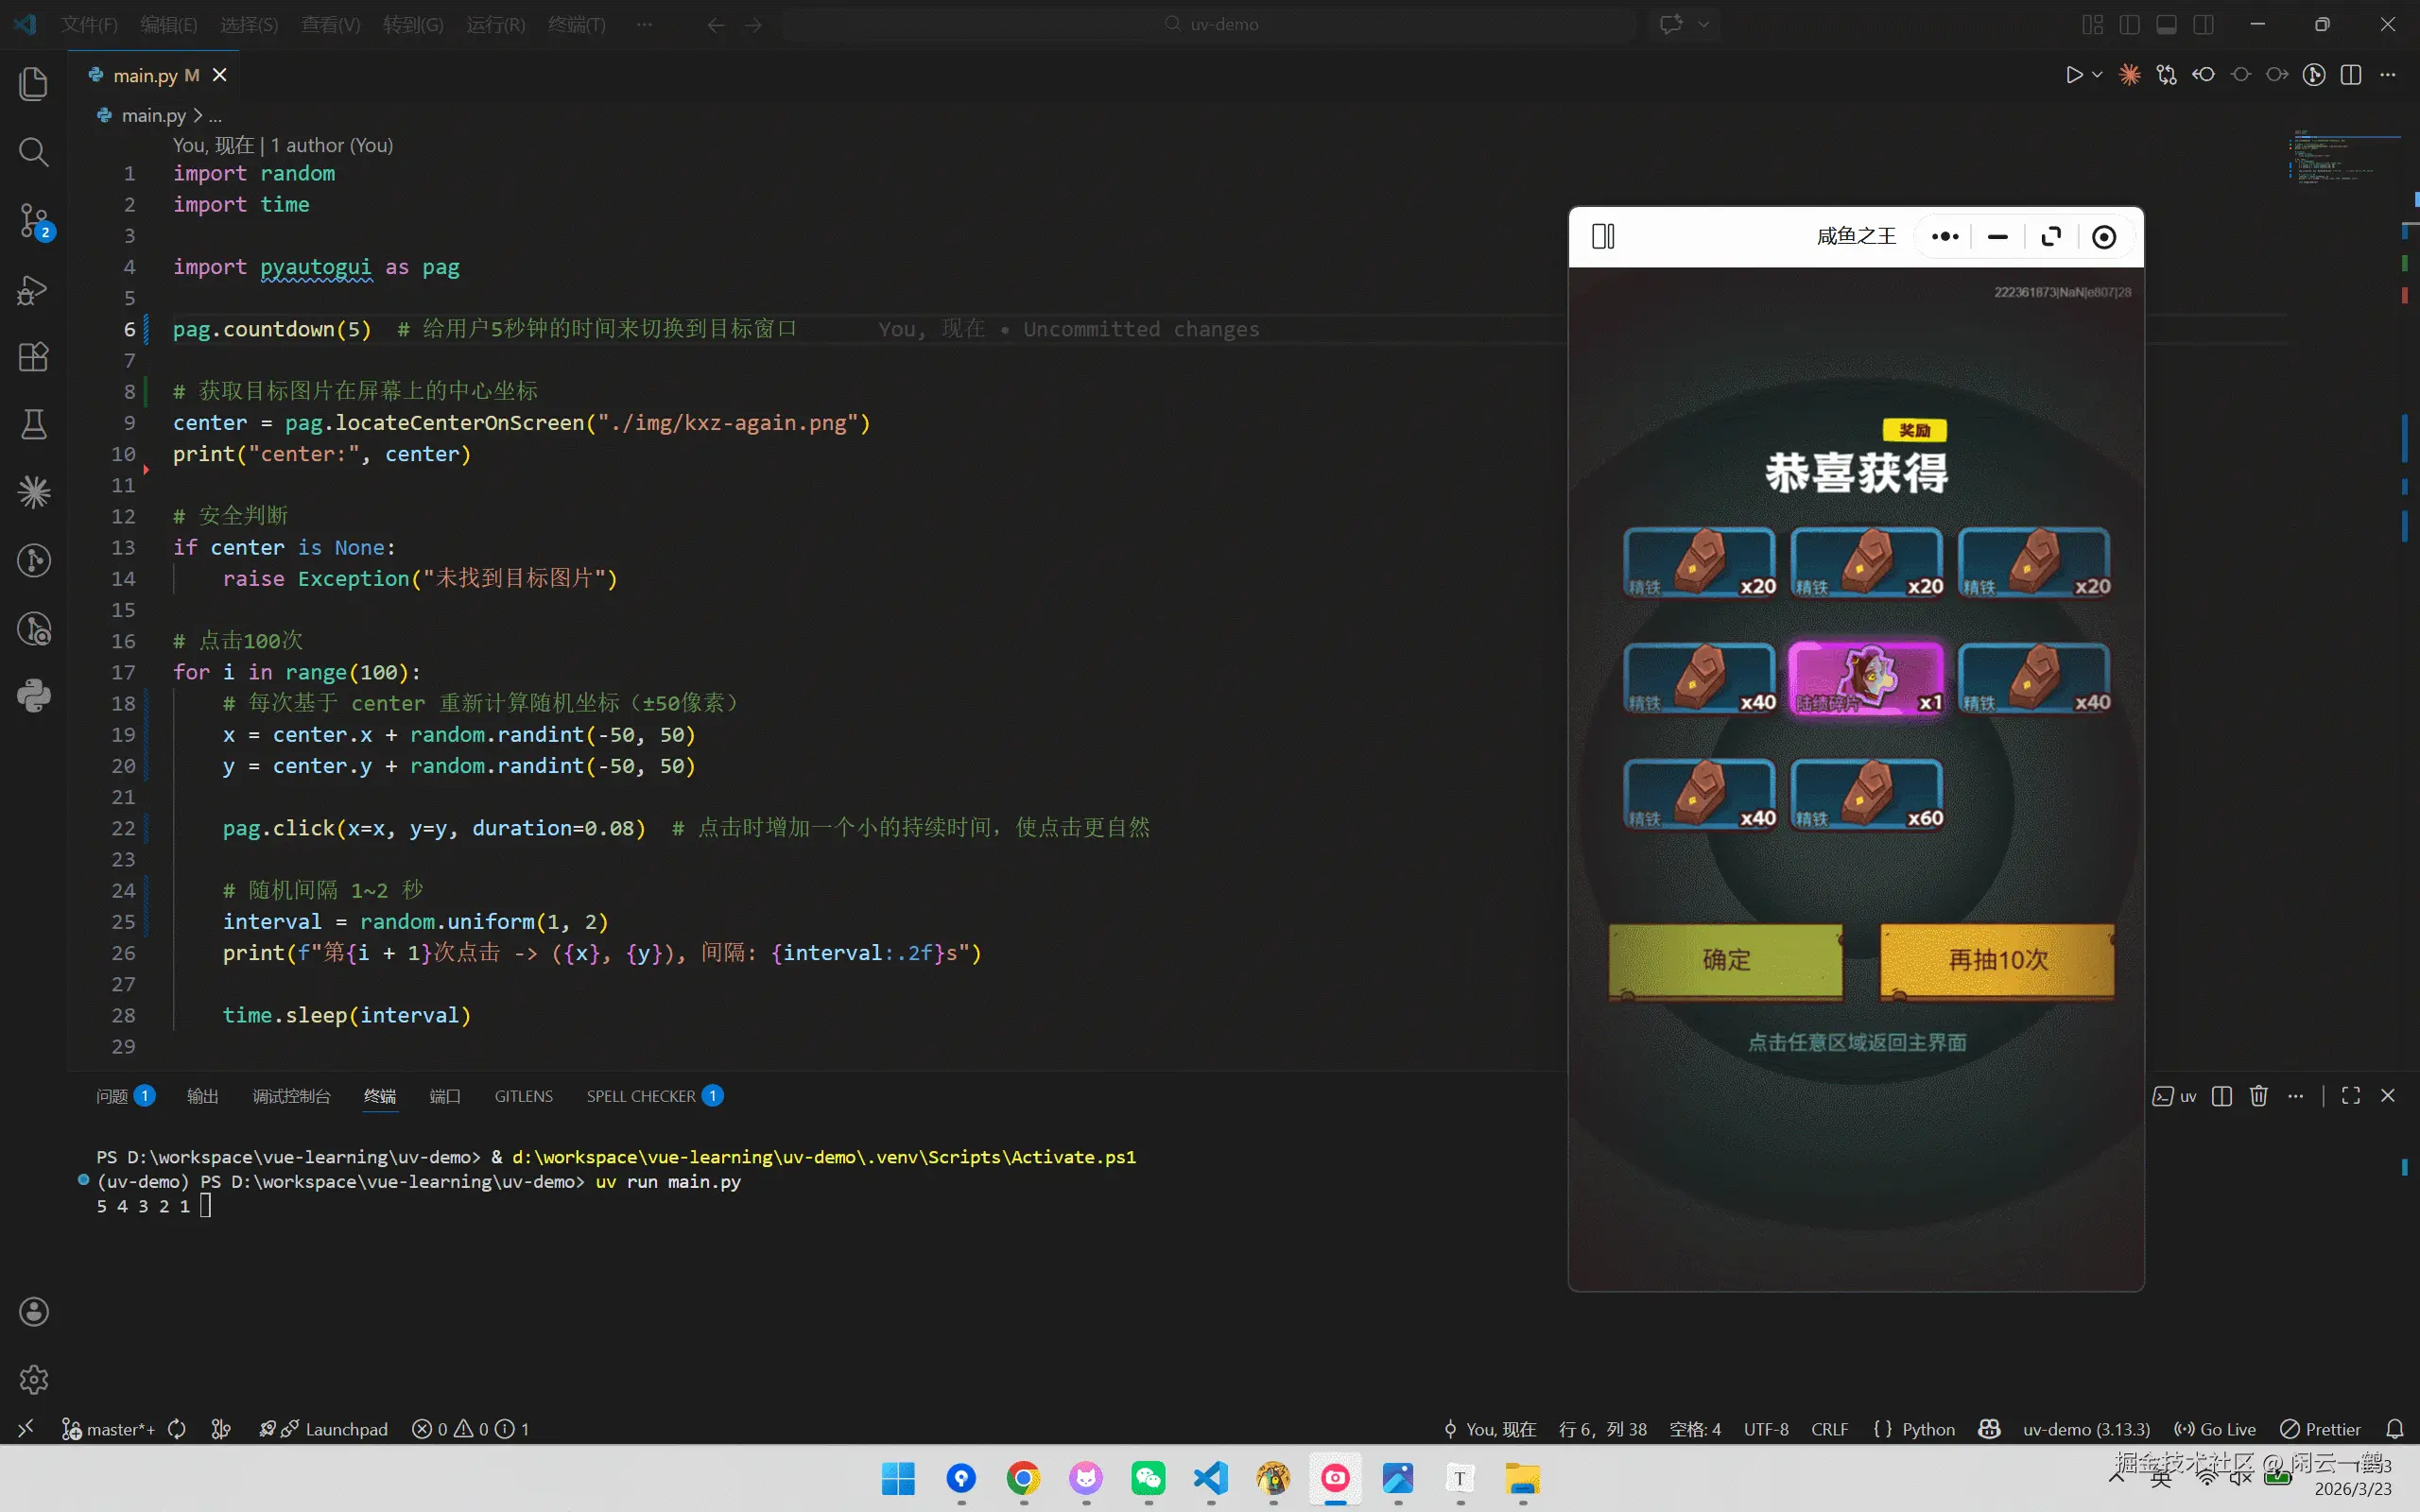
Task: Open Source Control view with badge
Action: pos(34,220)
